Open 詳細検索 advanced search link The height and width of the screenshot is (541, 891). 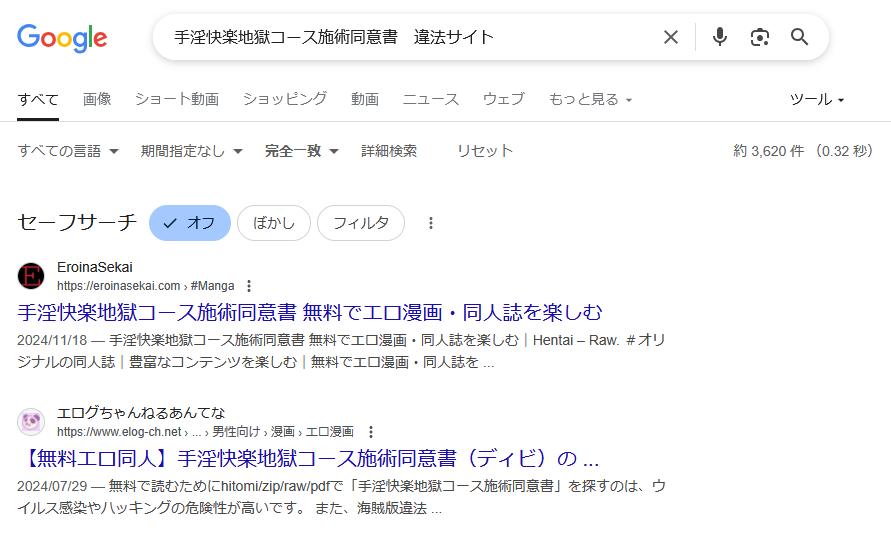tap(389, 151)
